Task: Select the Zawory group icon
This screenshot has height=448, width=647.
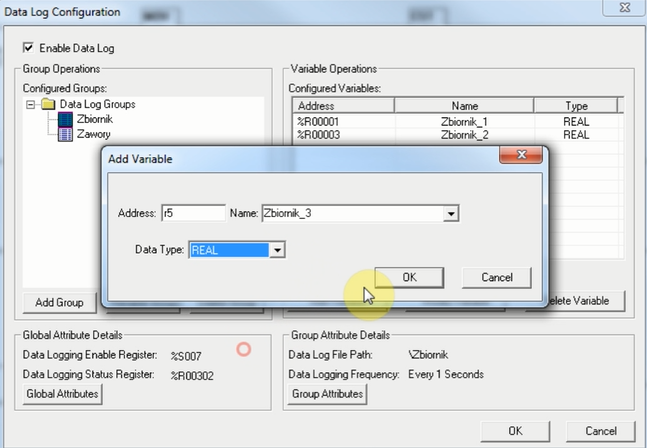Action: coord(65,134)
